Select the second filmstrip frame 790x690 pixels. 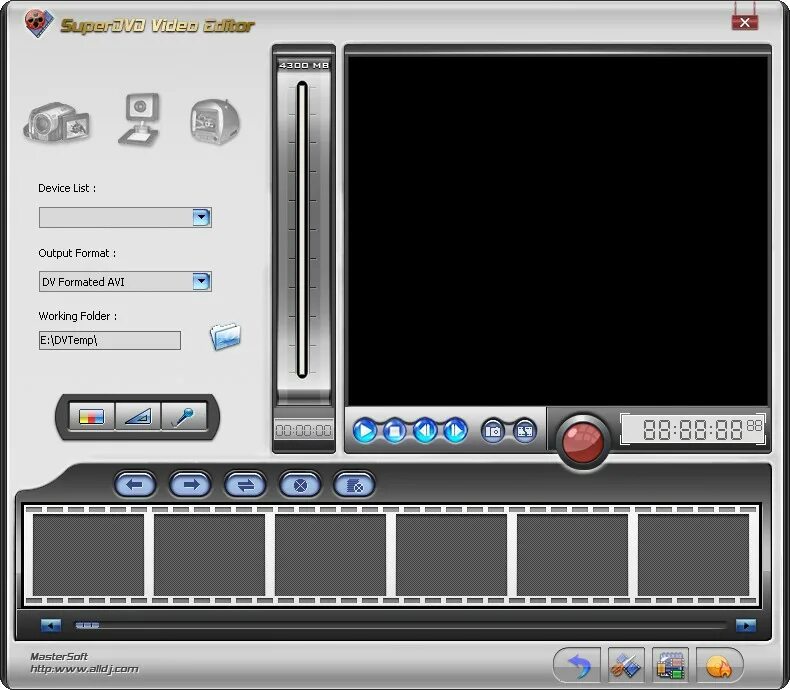(210, 555)
